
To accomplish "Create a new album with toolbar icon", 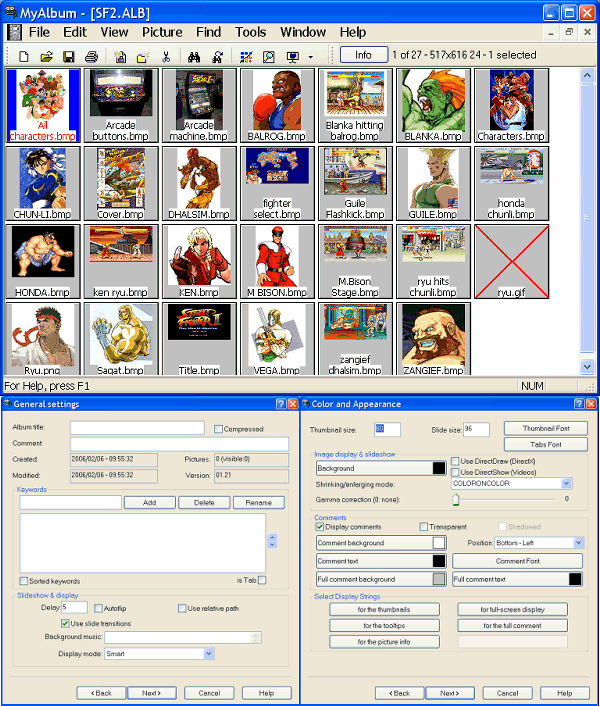I will (x=24, y=57).
